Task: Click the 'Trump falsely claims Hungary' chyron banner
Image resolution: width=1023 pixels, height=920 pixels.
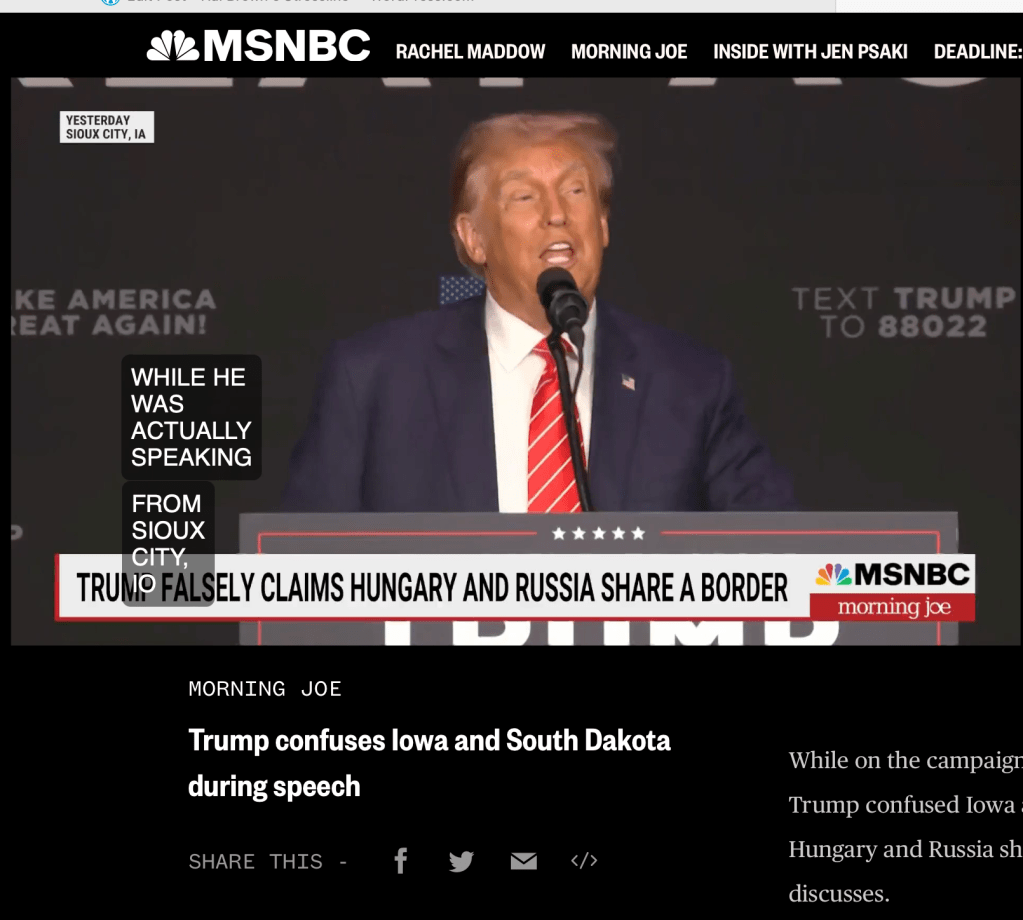Action: (x=432, y=587)
